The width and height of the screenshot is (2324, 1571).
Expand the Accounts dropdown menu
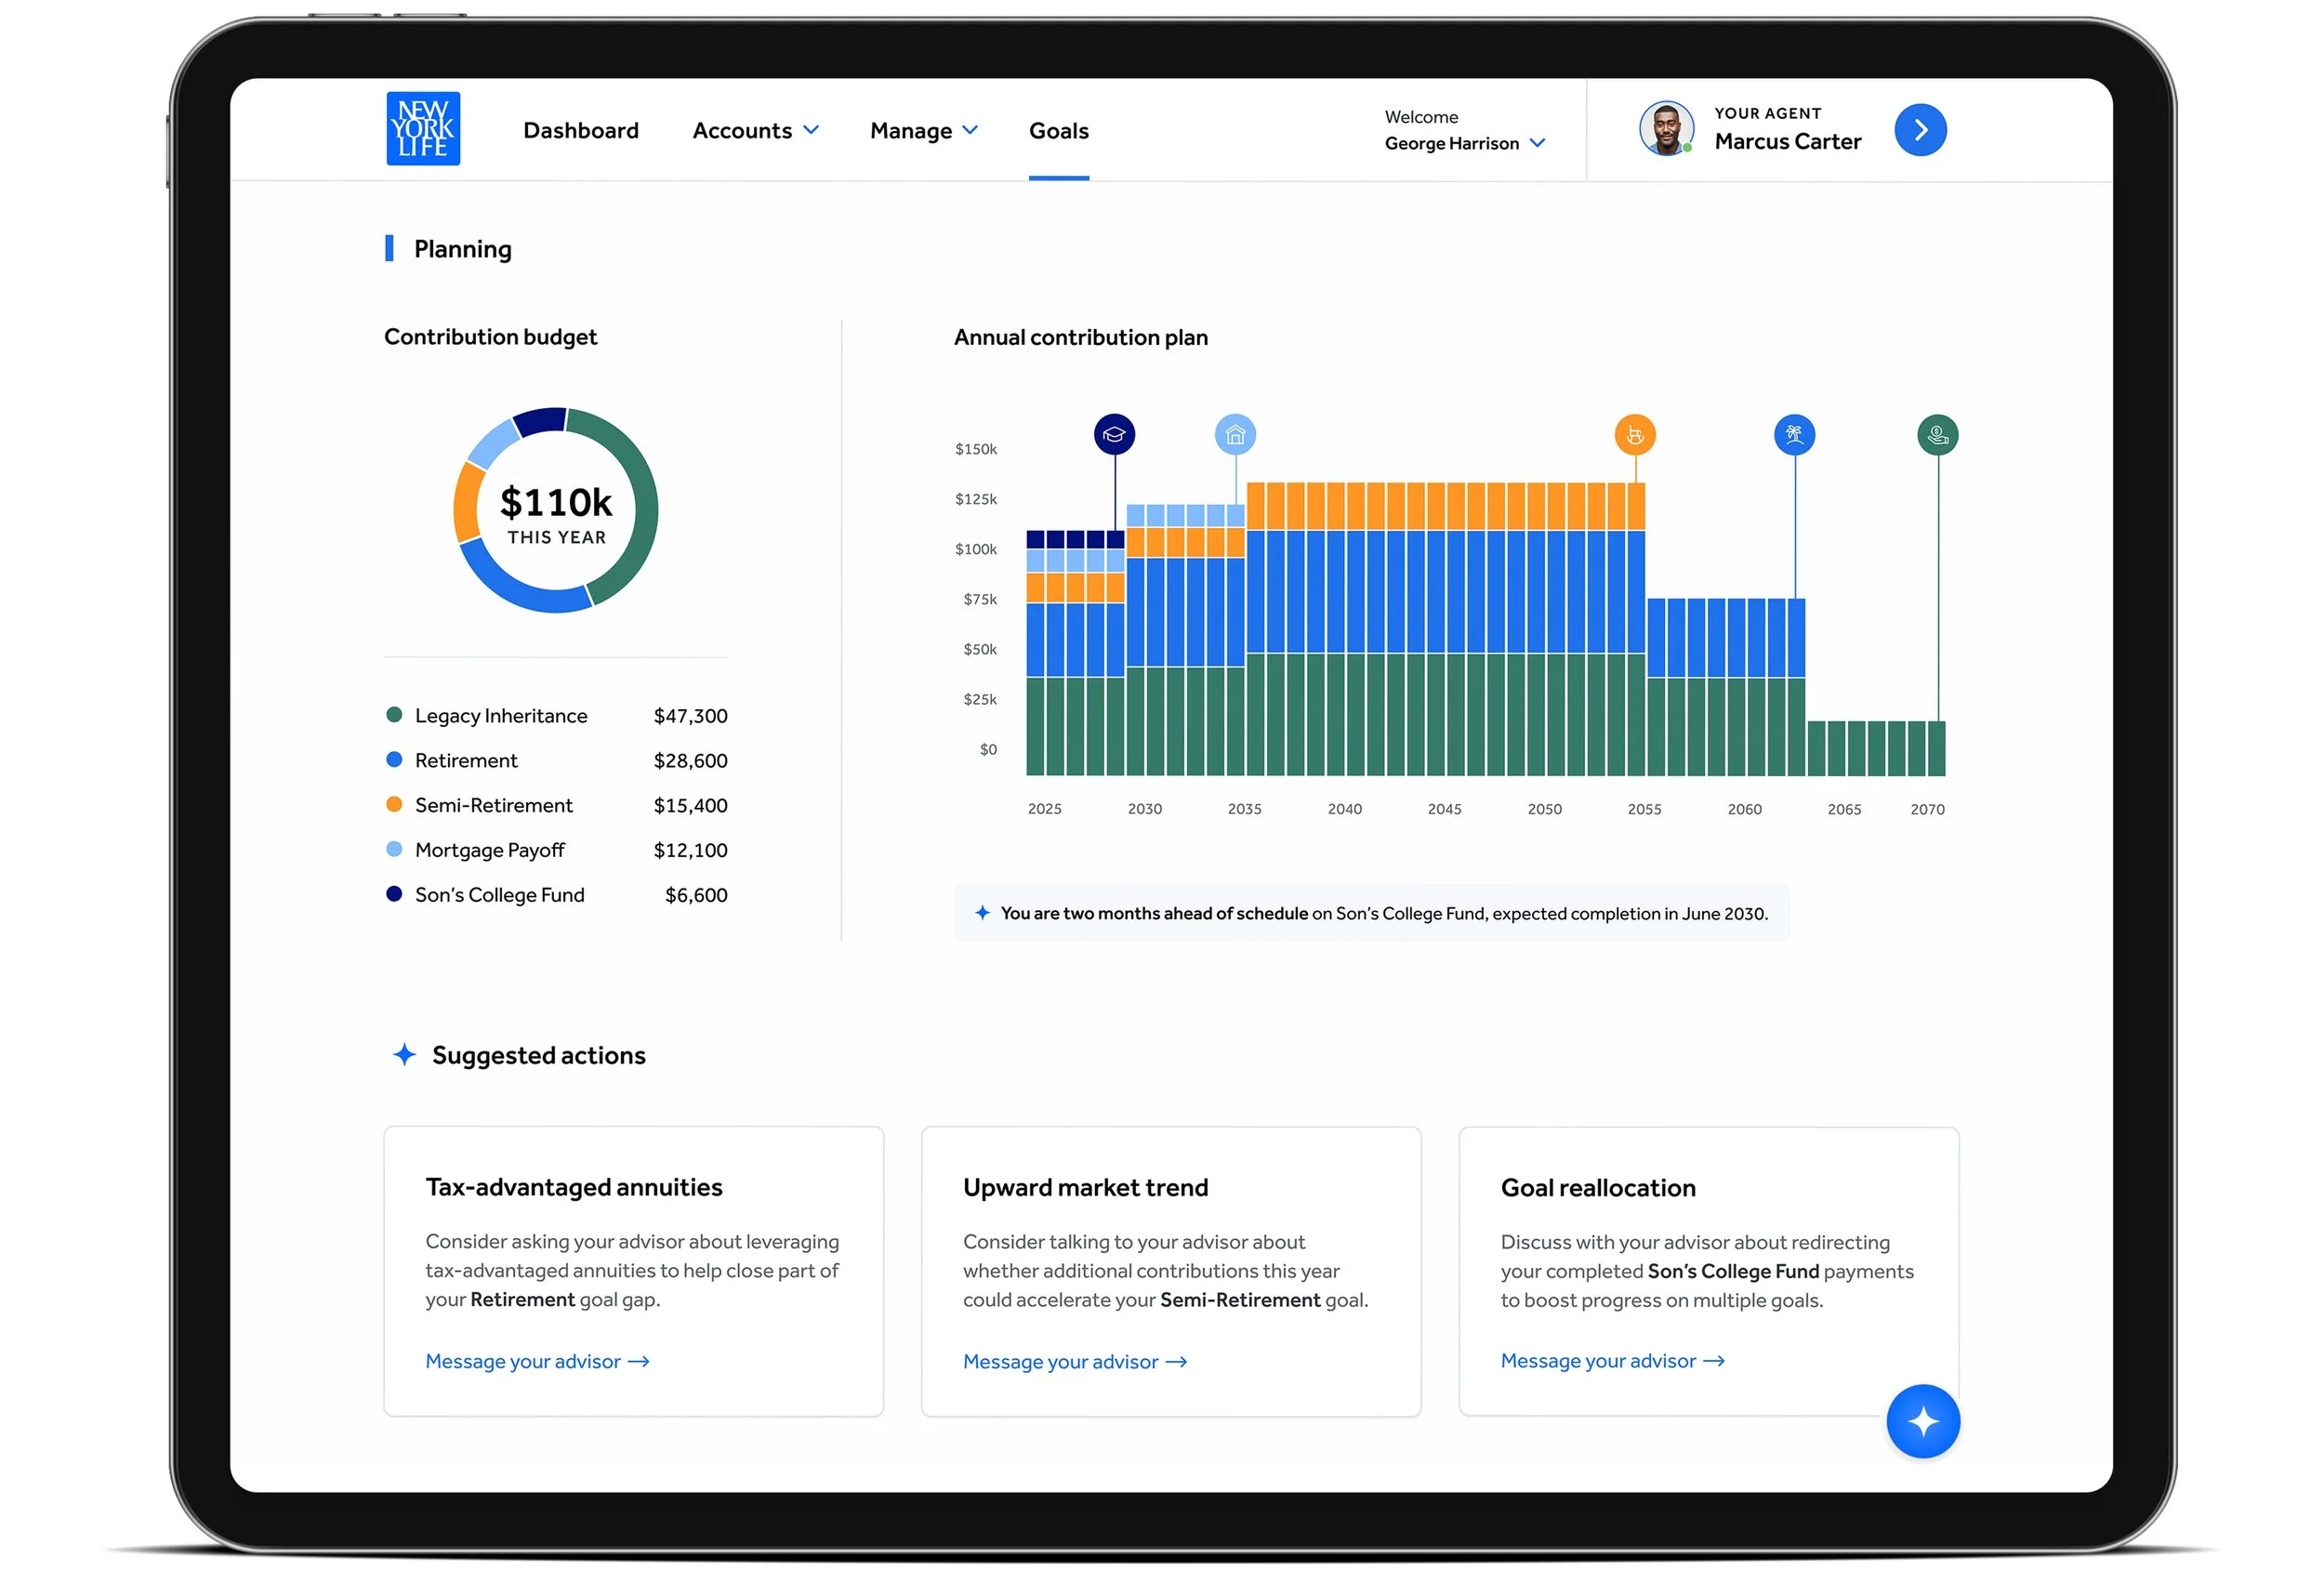[755, 131]
